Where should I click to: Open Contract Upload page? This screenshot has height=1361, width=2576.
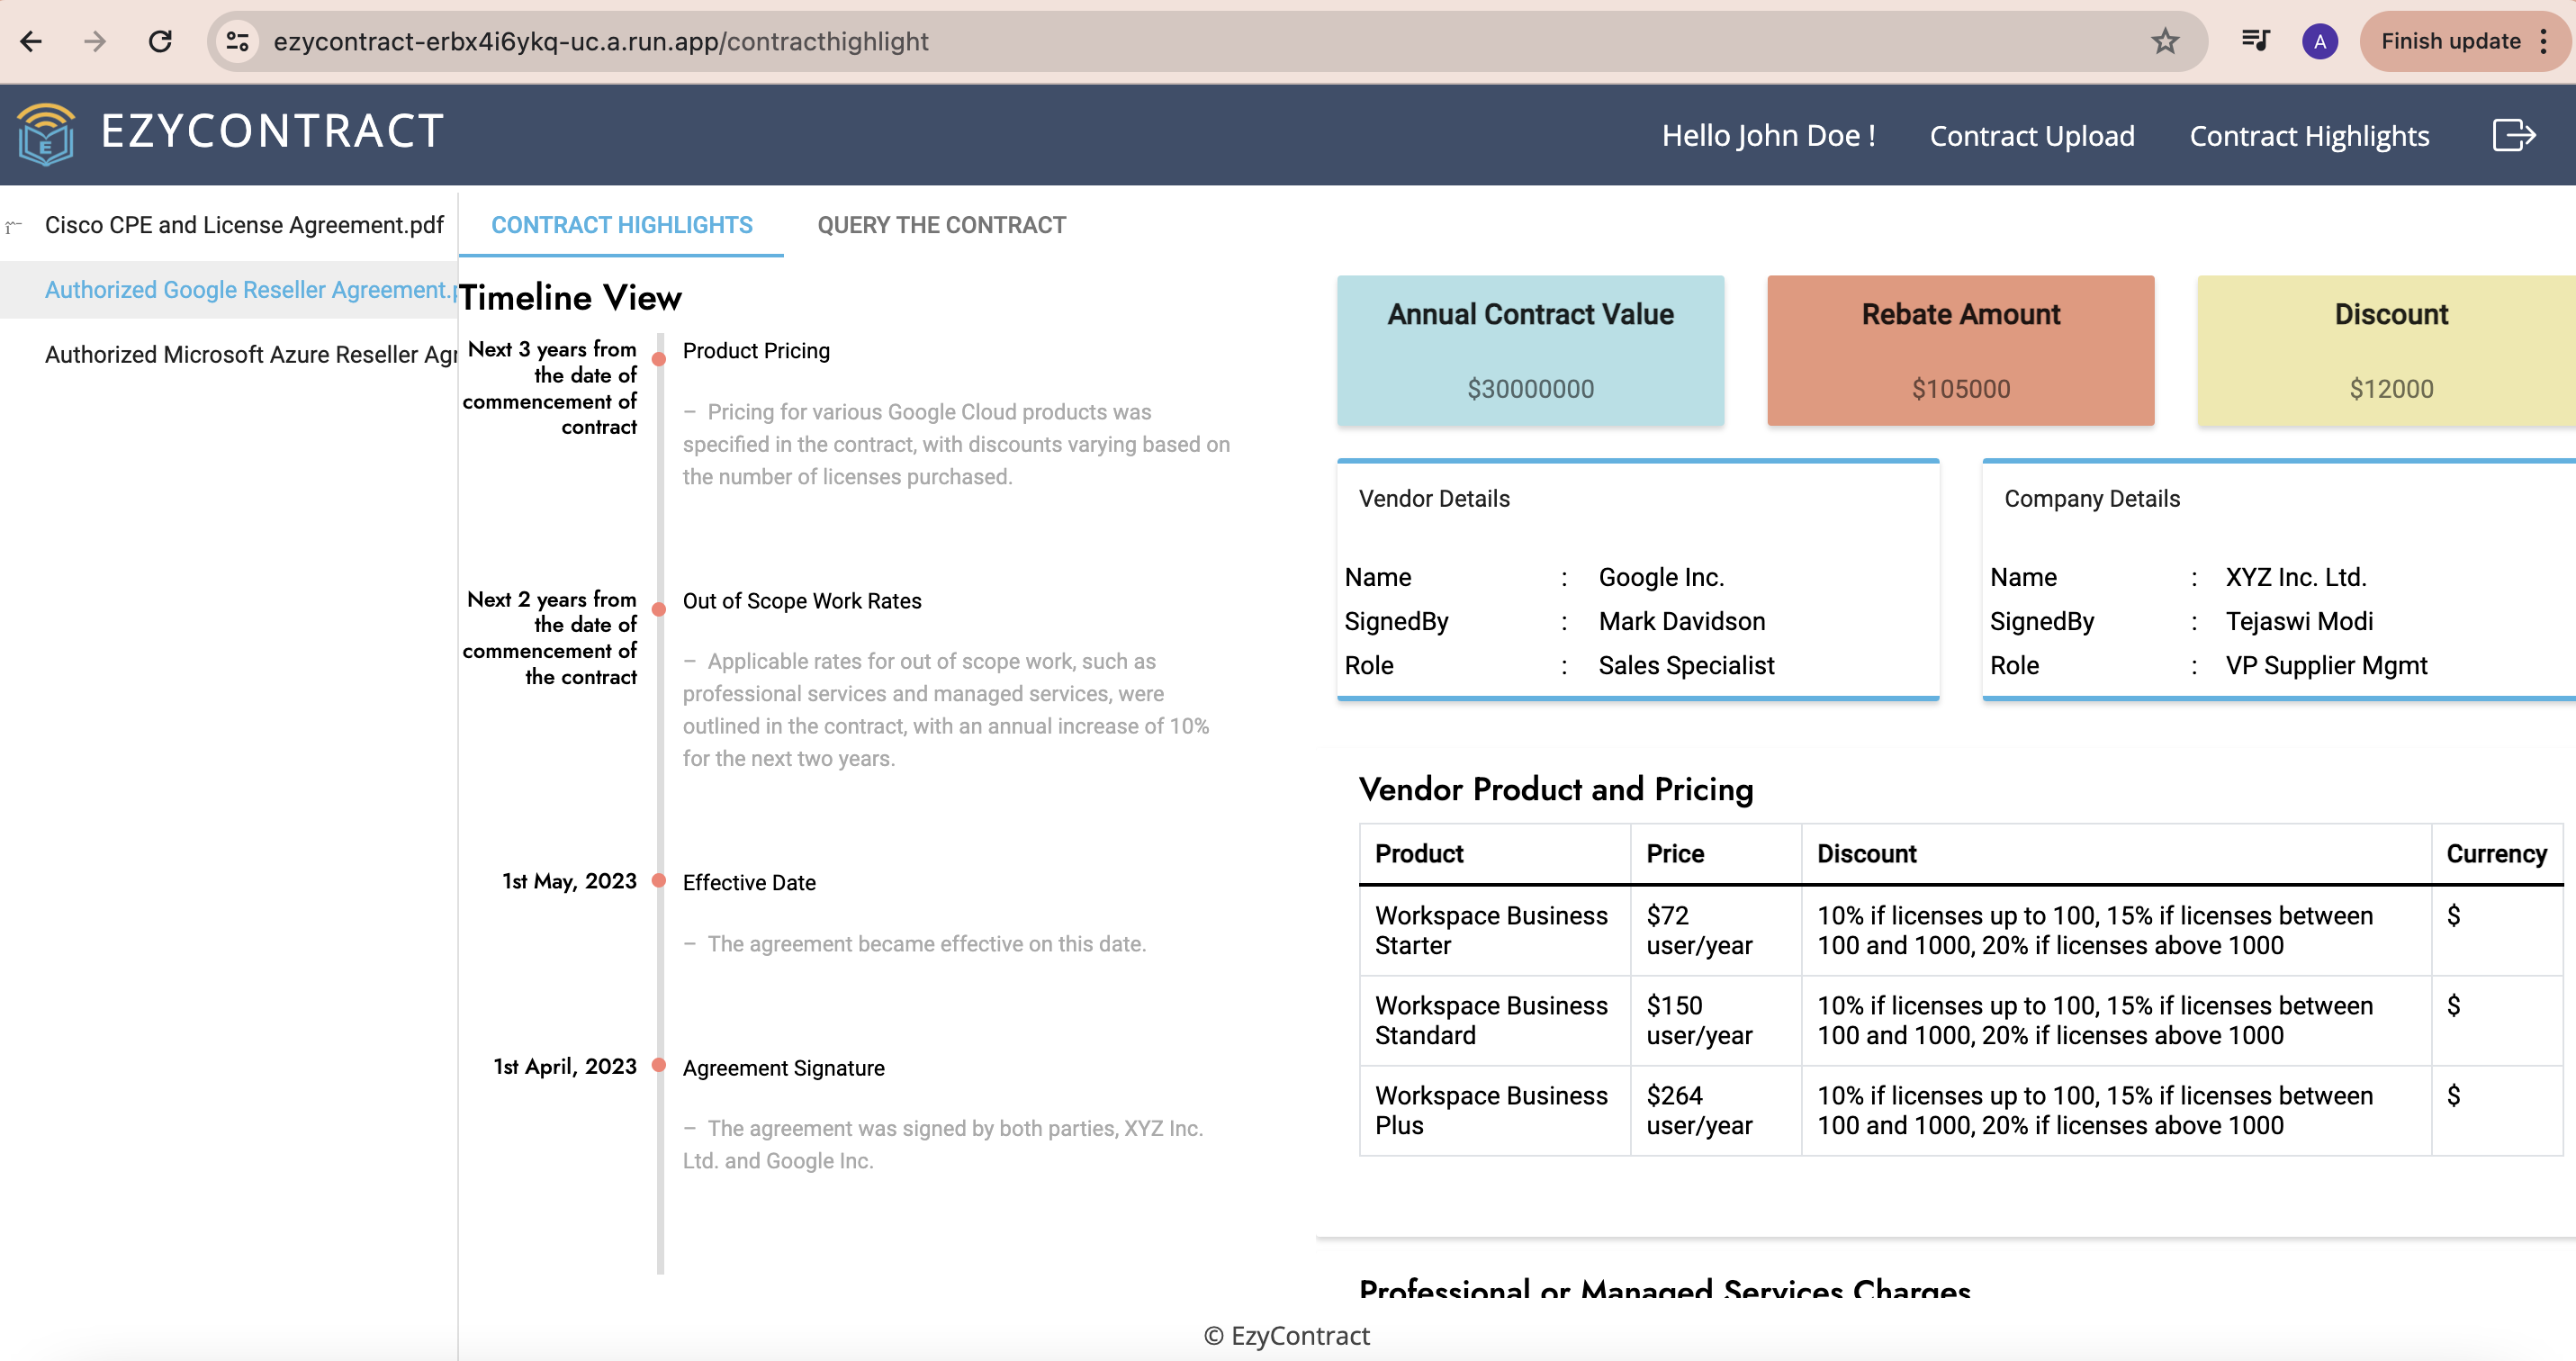[2031, 135]
